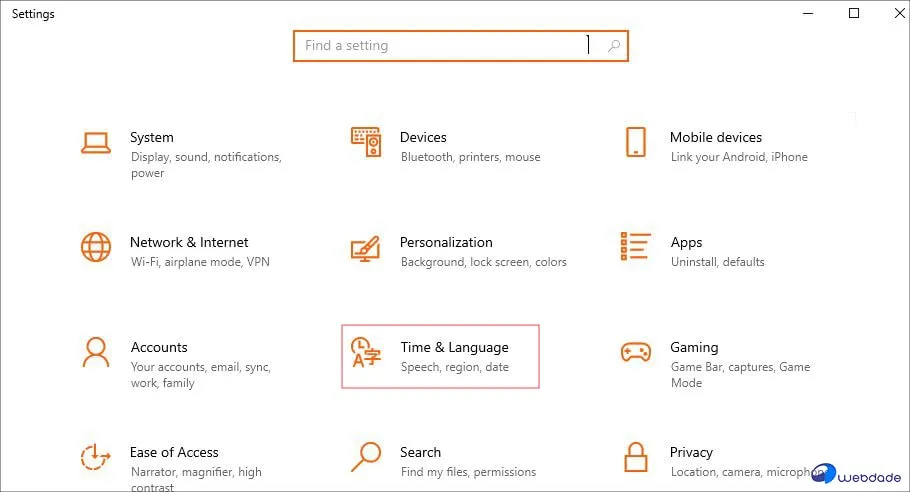Click 'Find my files, permissions' description
The width and height of the screenshot is (910, 492).
click(468, 472)
